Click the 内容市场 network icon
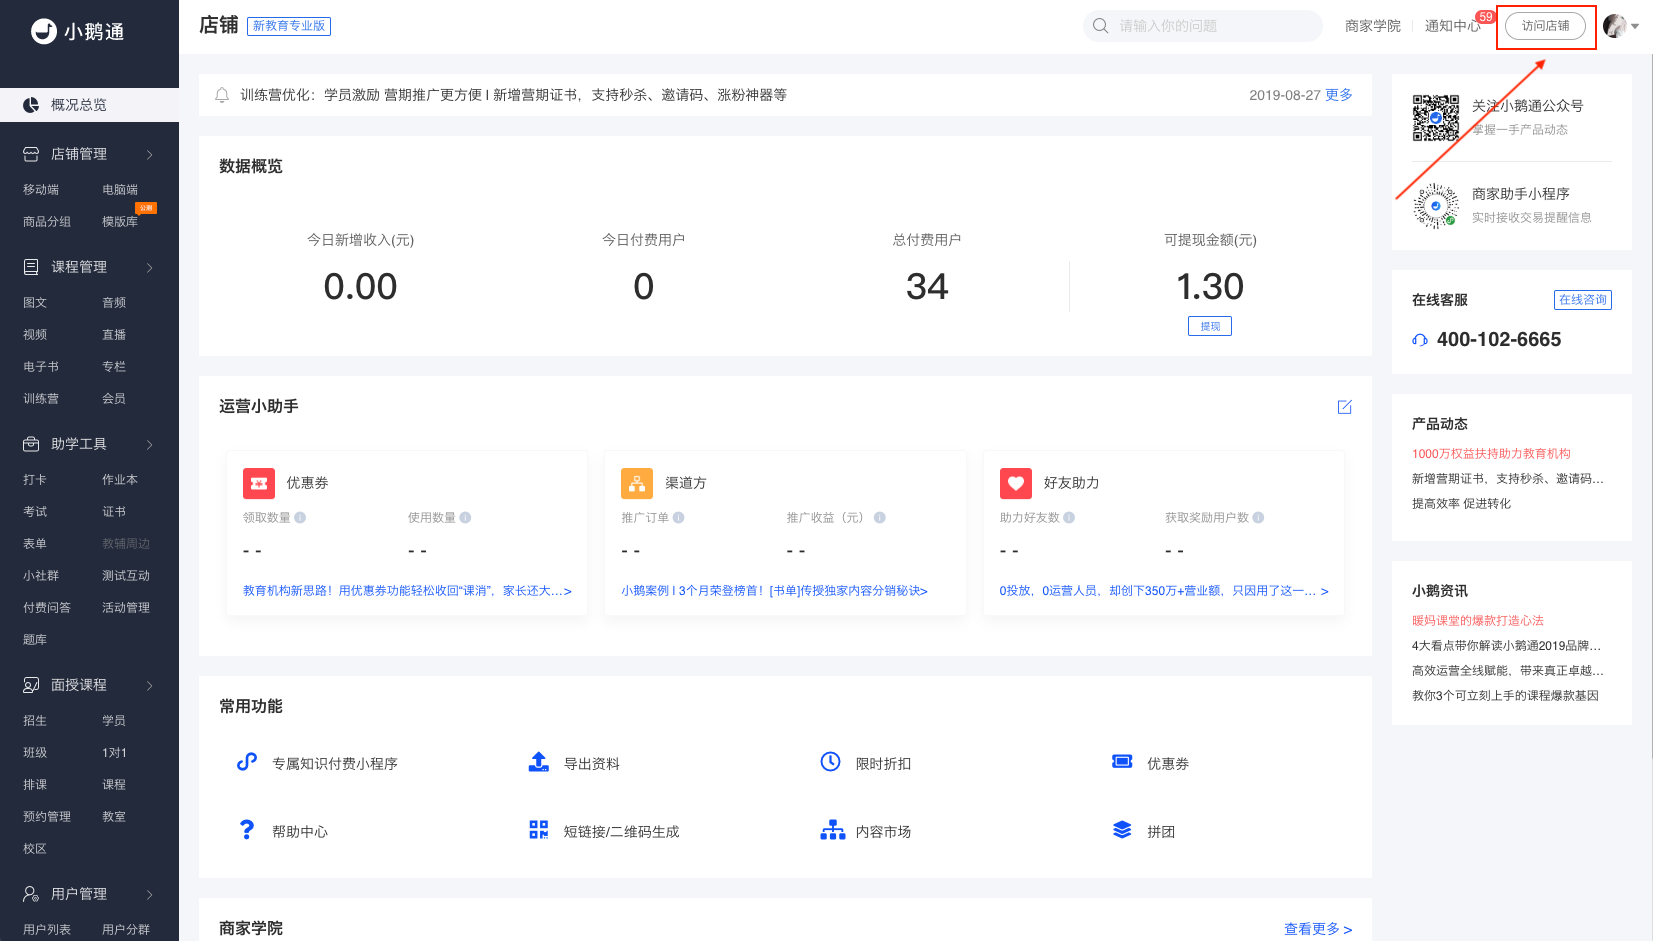This screenshot has width=1653, height=941. coord(832,830)
